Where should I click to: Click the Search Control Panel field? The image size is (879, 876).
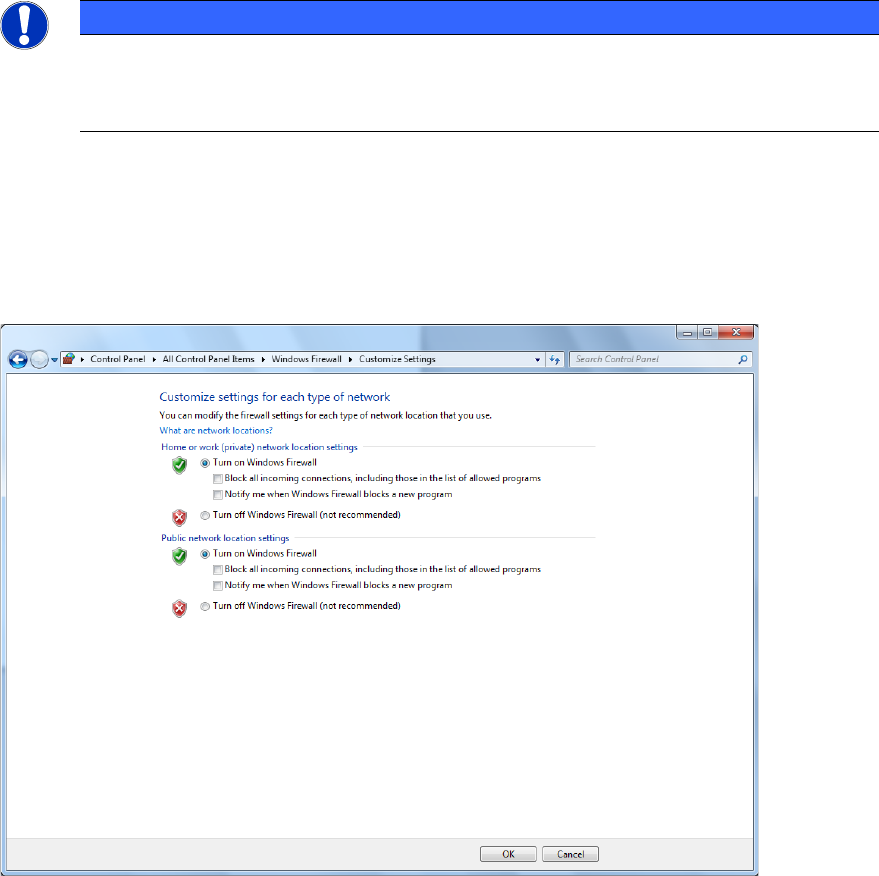pos(660,359)
